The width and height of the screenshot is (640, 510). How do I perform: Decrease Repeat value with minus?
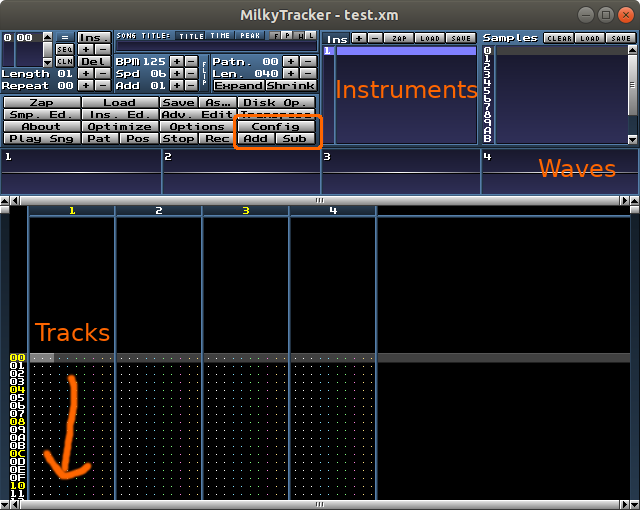[x=103, y=86]
